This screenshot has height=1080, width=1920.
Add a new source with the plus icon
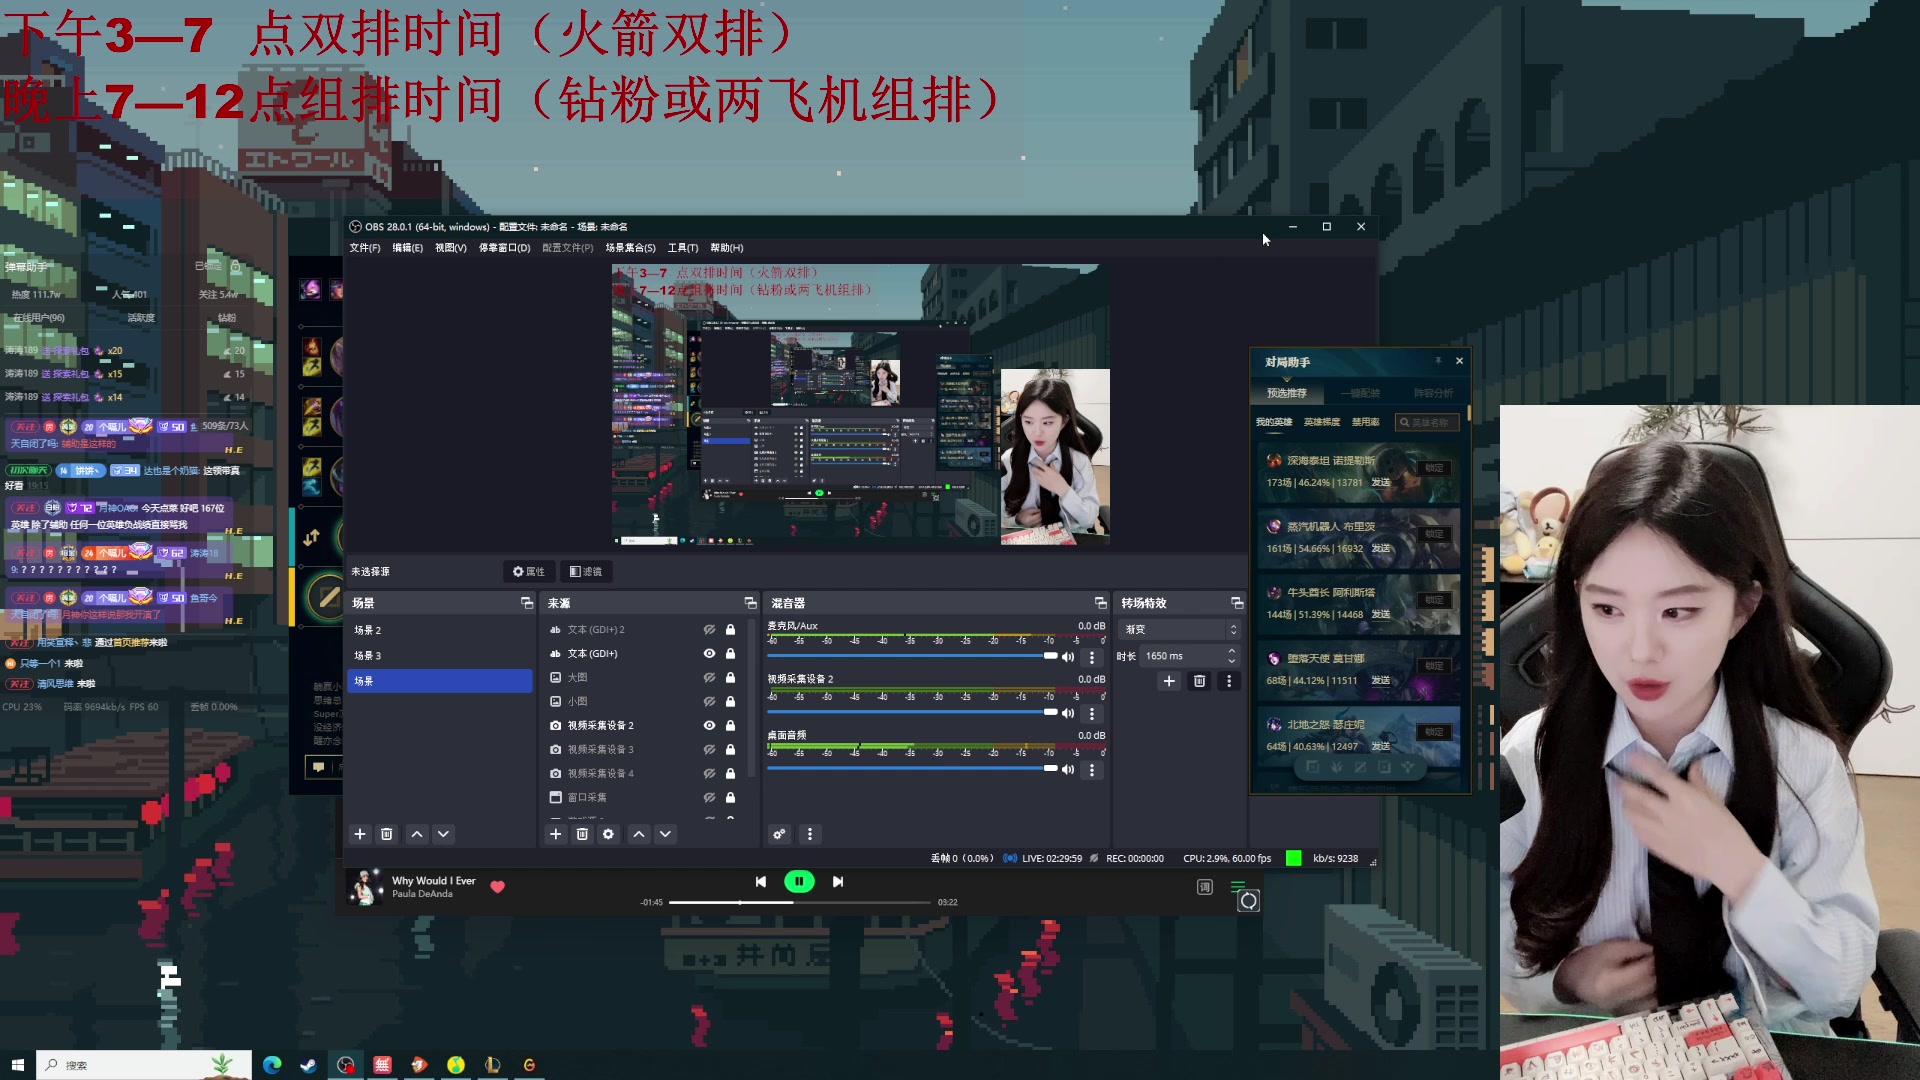point(556,833)
